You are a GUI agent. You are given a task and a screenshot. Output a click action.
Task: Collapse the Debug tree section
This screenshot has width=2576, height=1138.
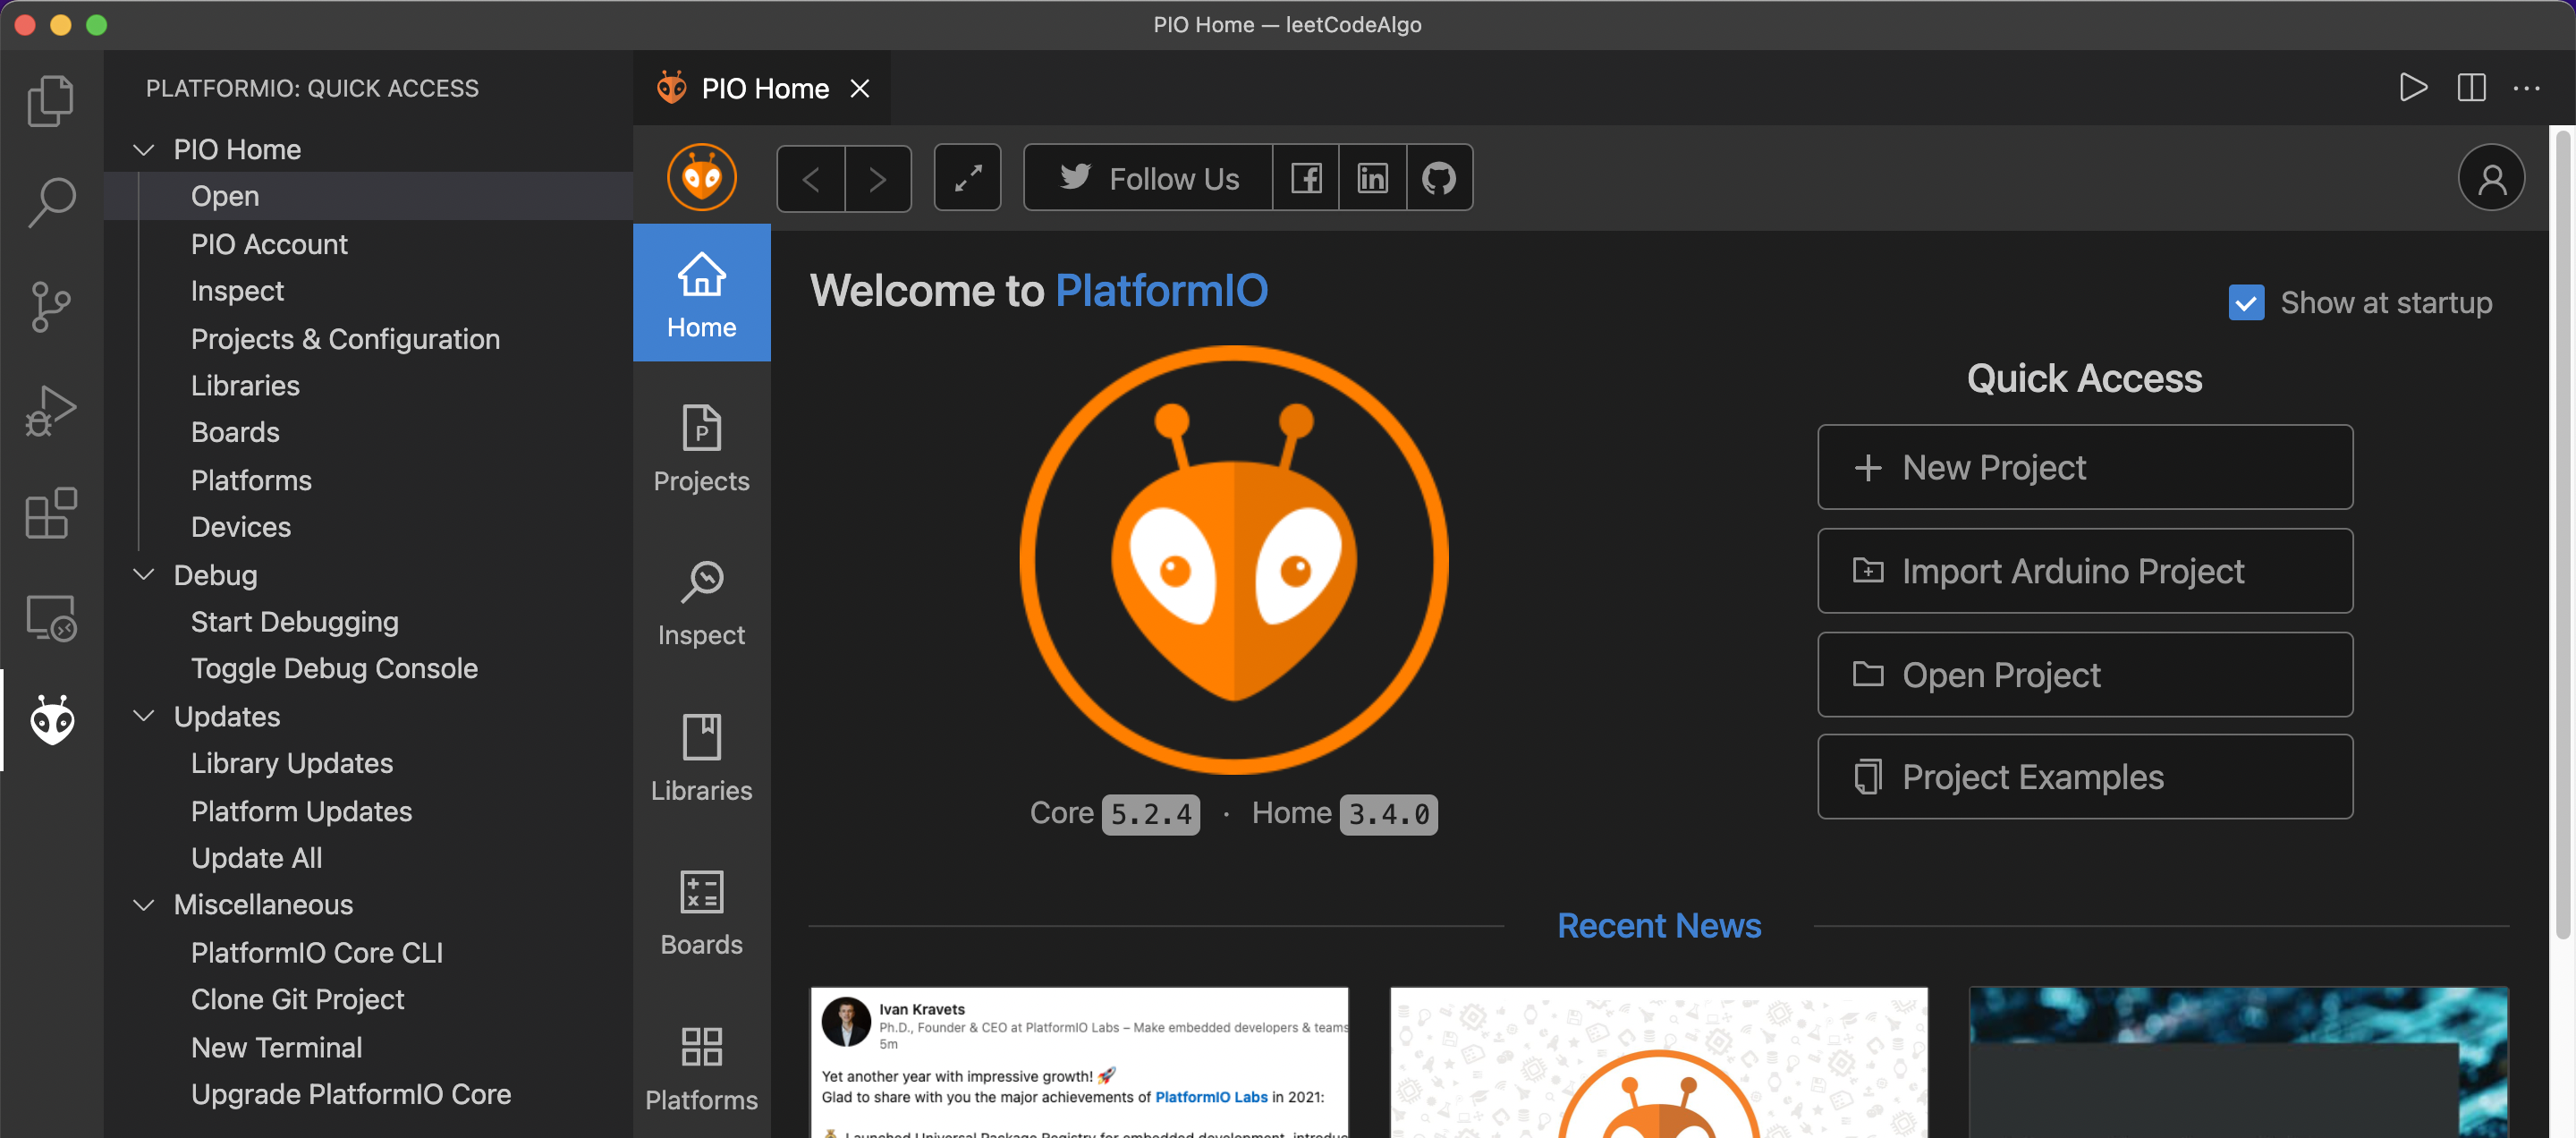(x=144, y=575)
